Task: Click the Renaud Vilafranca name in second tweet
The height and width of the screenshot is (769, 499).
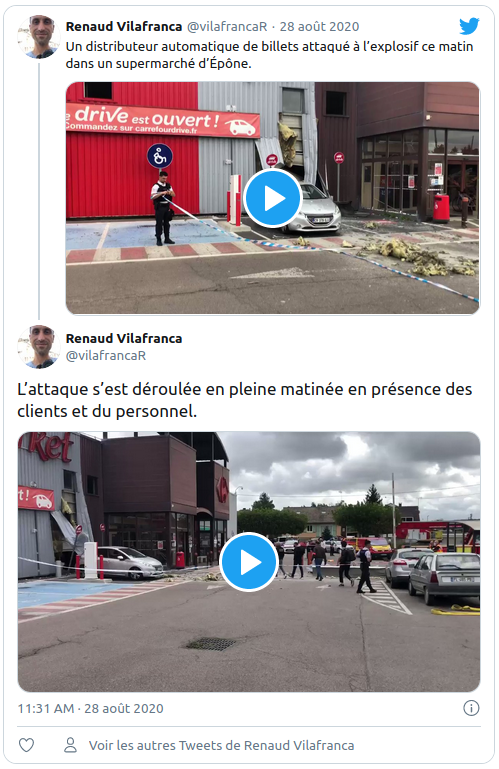Action: click(x=124, y=338)
